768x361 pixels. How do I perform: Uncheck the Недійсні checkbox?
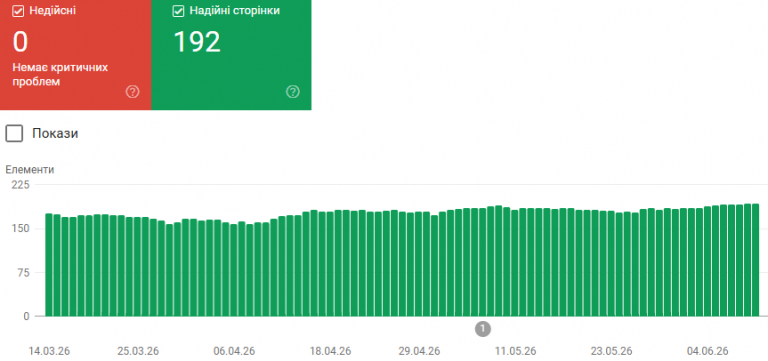coord(18,11)
